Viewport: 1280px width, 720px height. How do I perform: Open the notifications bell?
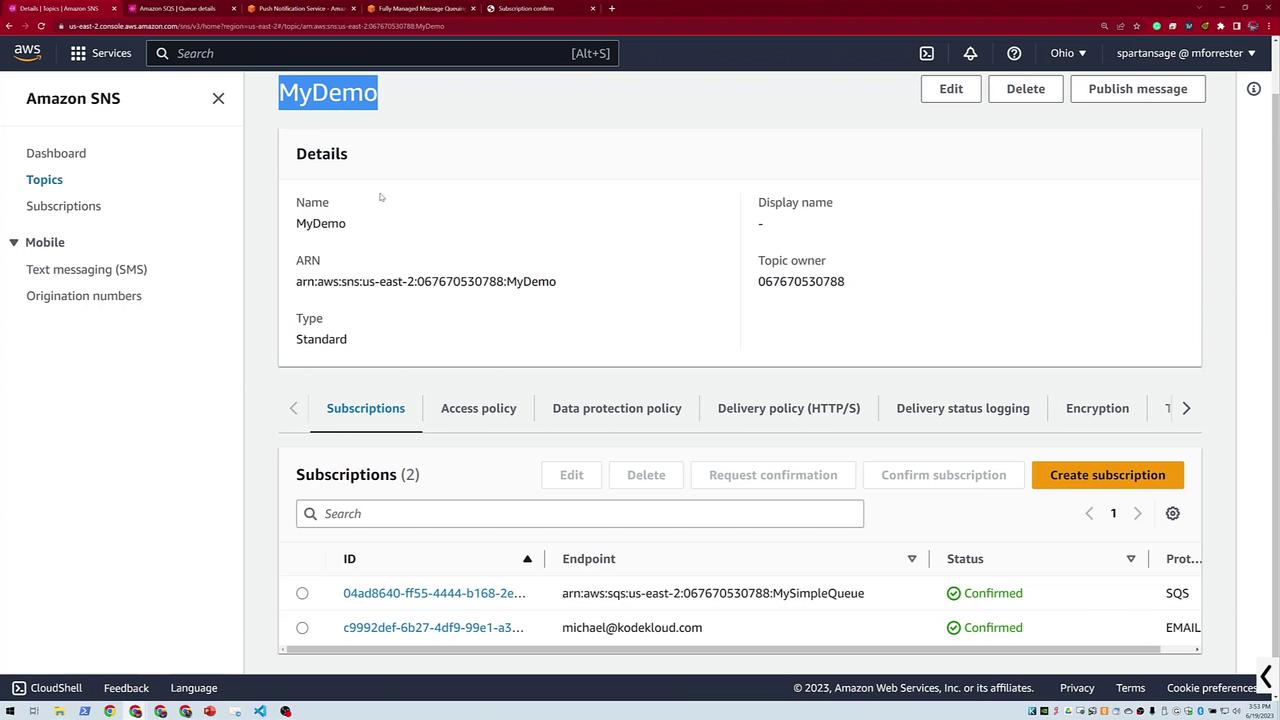pos(970,53)
